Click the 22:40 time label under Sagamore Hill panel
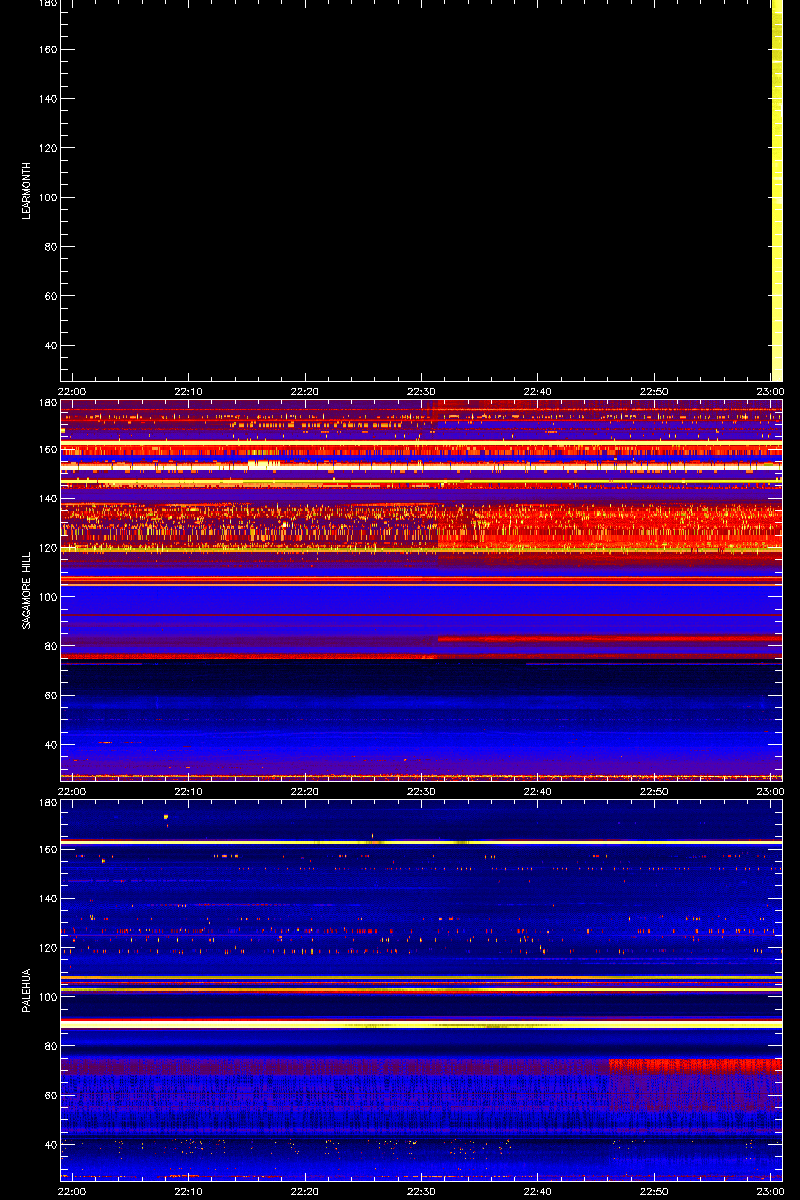Image resolution: width=800 pixels, height=1200 pixels. click(537, 791)
